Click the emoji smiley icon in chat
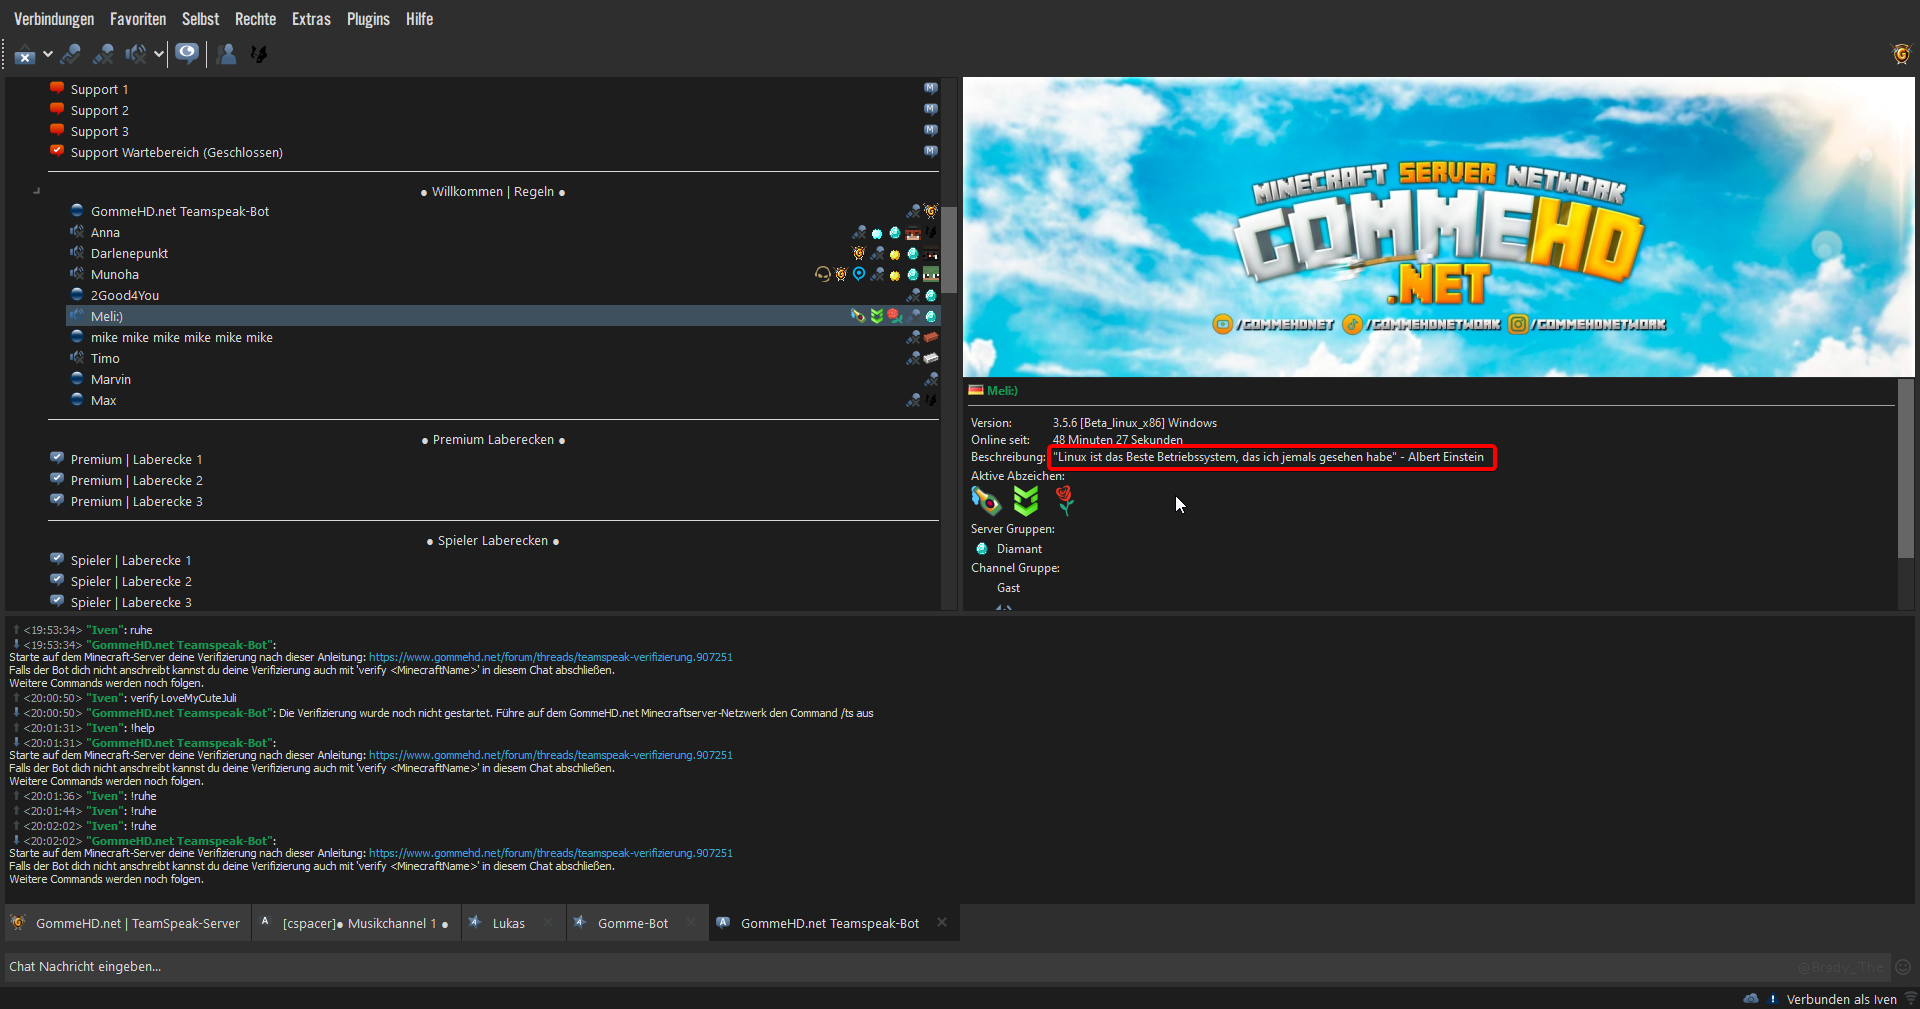 pyautogui.click(x=1903, y=967)
